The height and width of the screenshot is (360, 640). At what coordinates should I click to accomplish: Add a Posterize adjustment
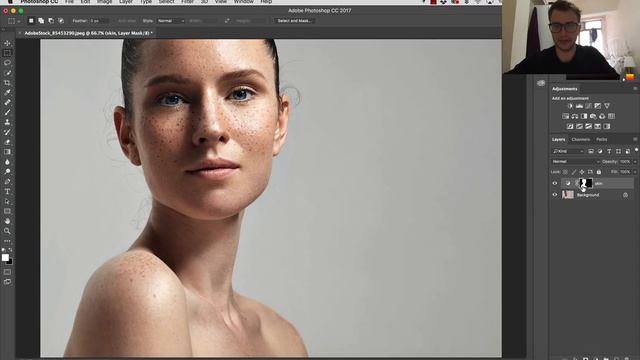pyautogui.click(x=579, y=127)
